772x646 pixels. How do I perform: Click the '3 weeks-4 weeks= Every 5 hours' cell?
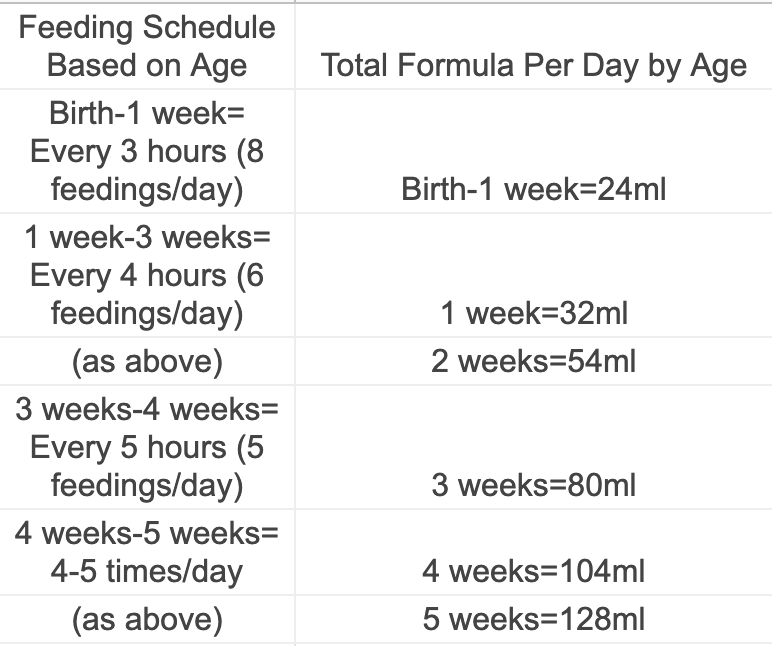coord(147,447)
